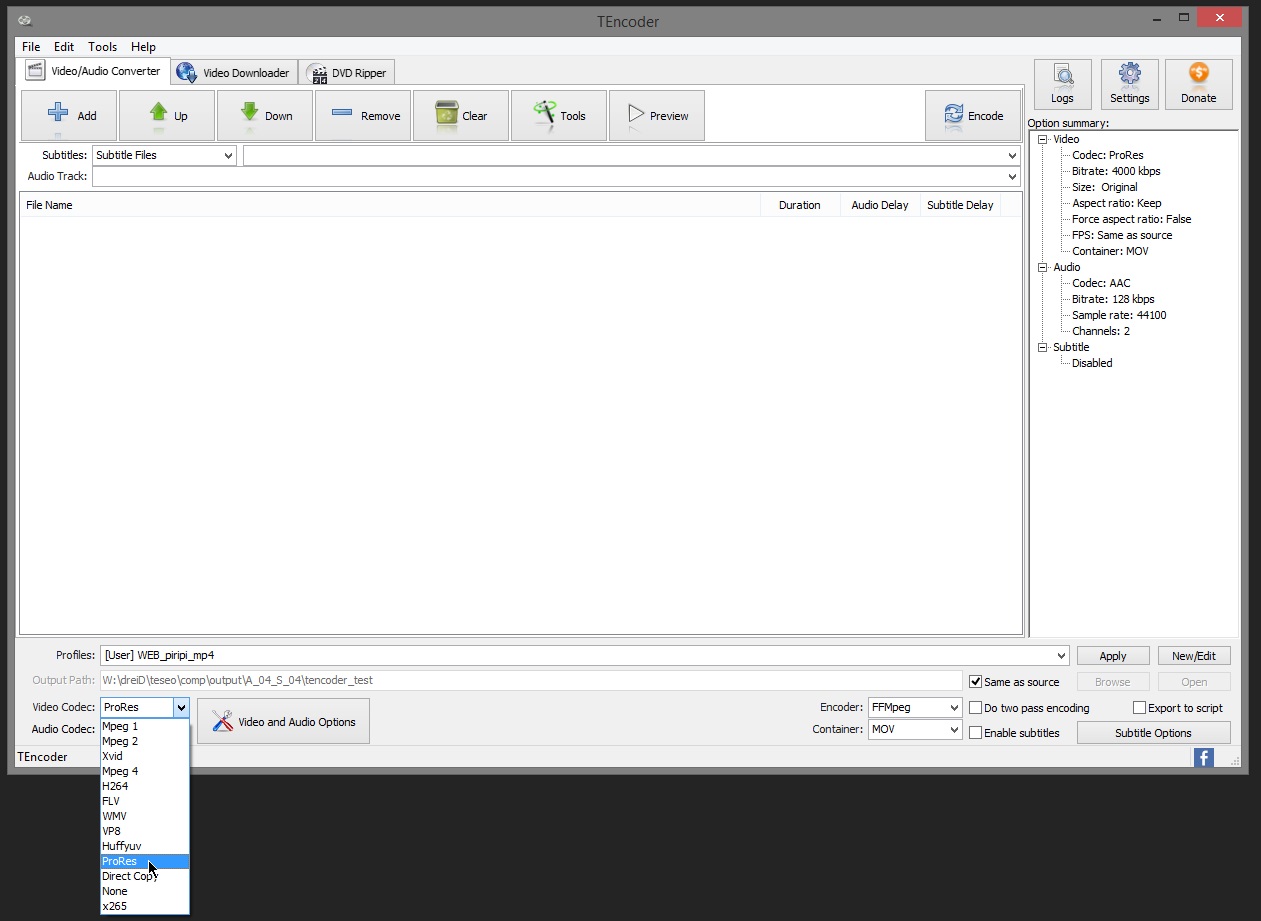Click New/Edit profile button
The height and width of the screenshot is (921, 1261).
point(1194,656)
